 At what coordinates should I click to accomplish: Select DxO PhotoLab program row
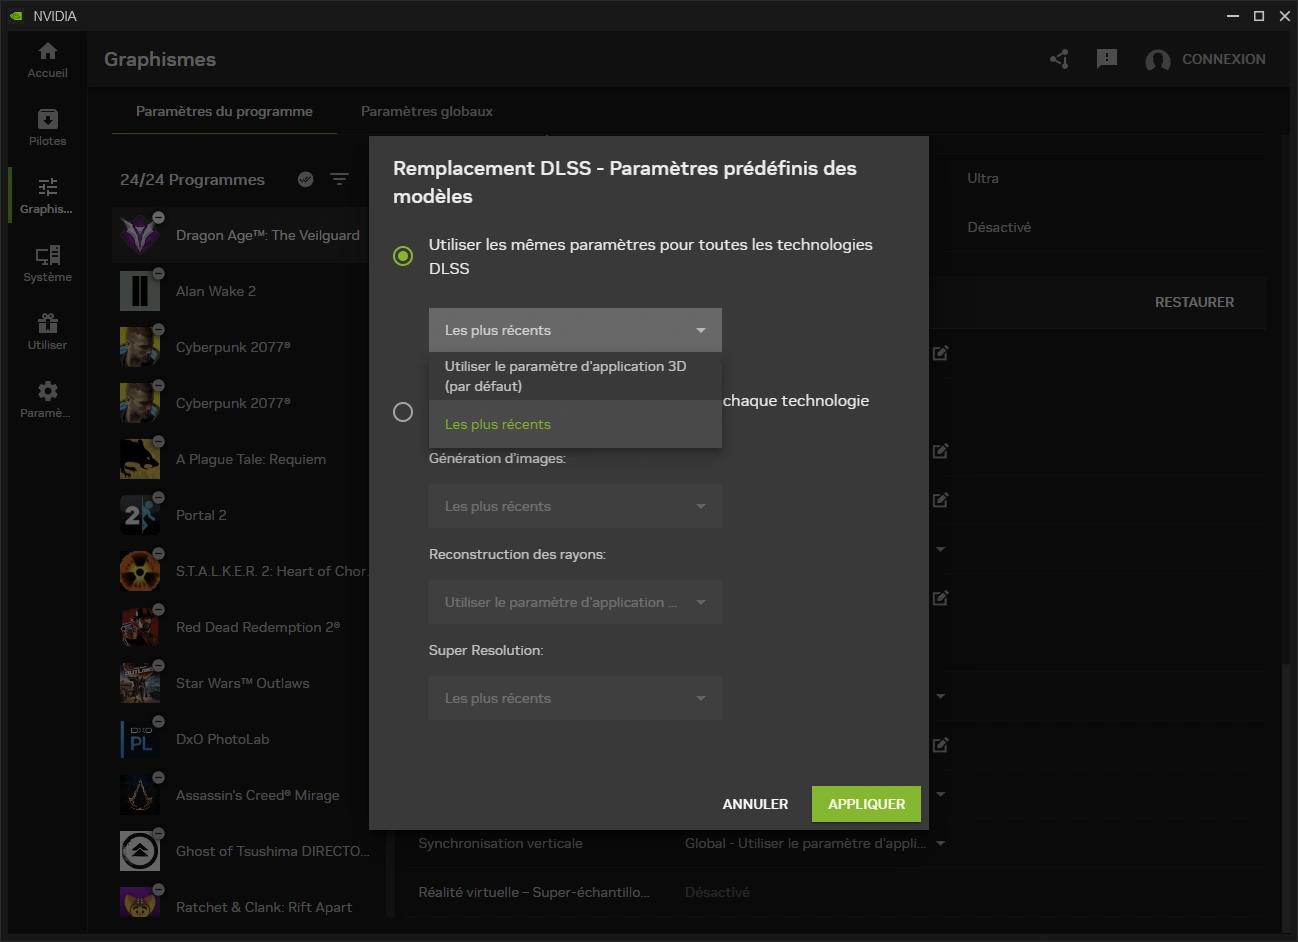coord(240,739)
